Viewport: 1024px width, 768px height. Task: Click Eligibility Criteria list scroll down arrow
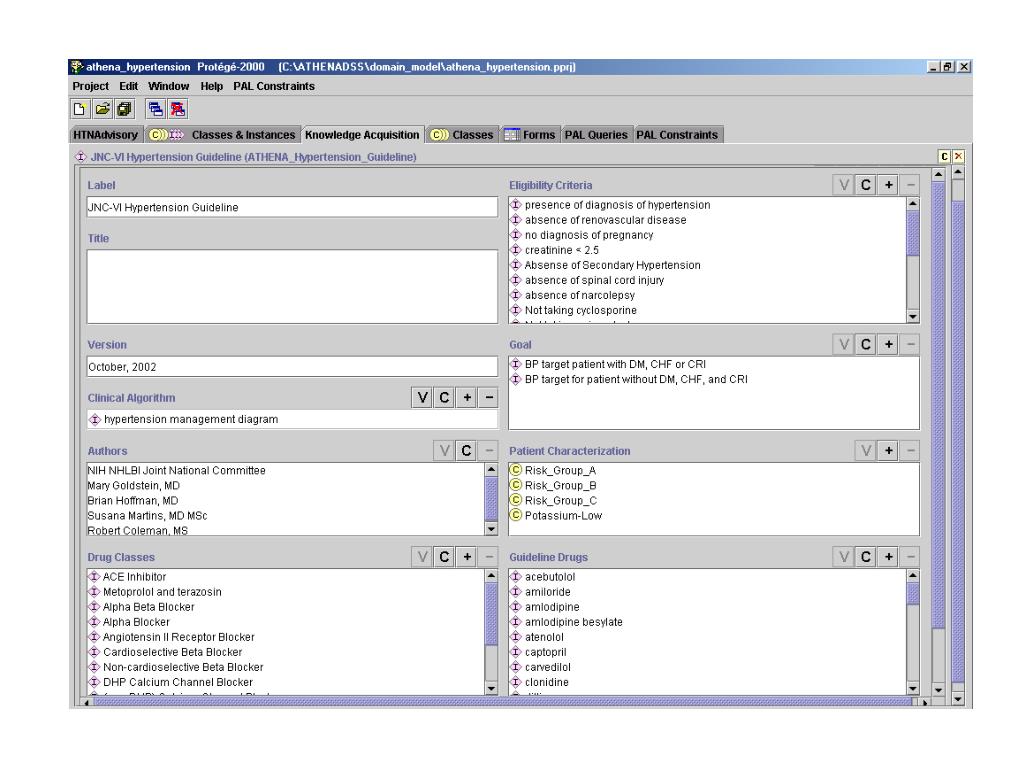tap(913, 317)
